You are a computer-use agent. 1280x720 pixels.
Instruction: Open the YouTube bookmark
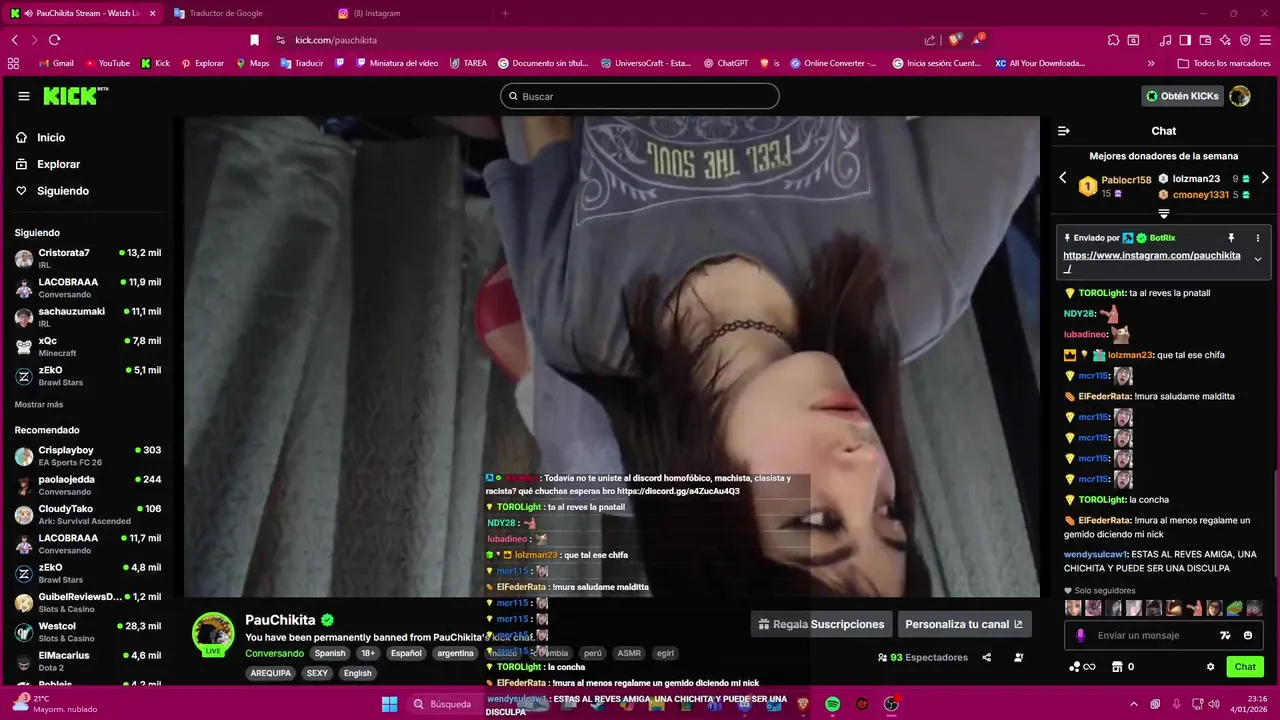coord(108,63)
